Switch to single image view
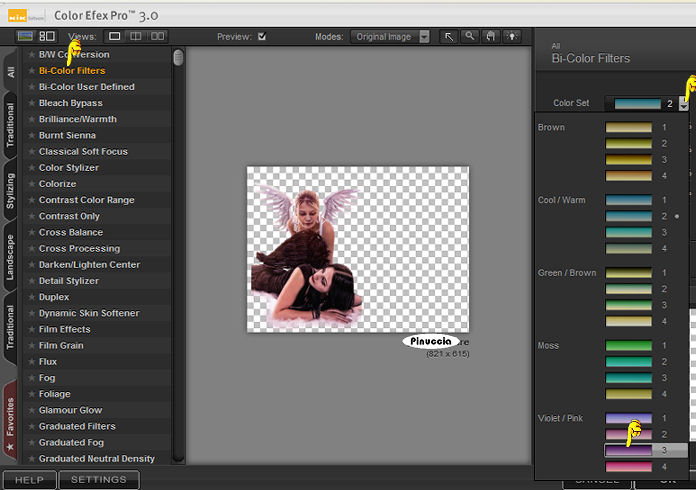The image size is (696, 490). pos(115,36)
